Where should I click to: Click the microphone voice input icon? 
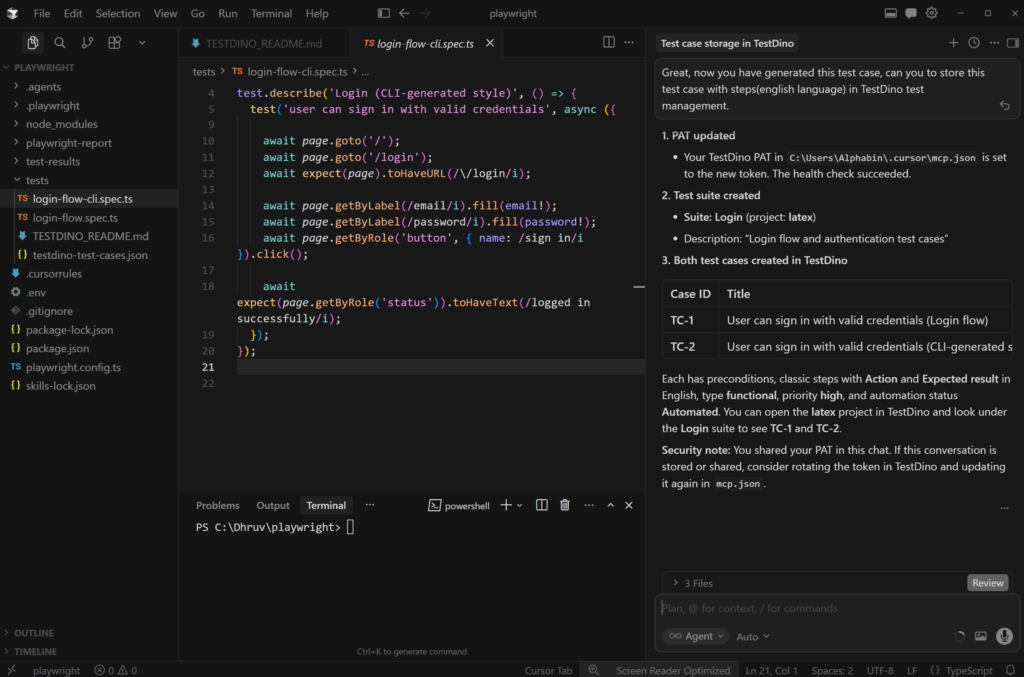tap(1004, 636)
